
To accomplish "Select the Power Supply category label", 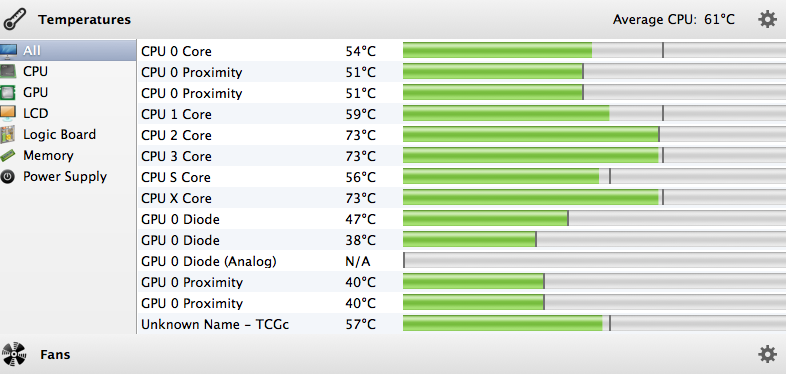I will [x=65, y=177].
